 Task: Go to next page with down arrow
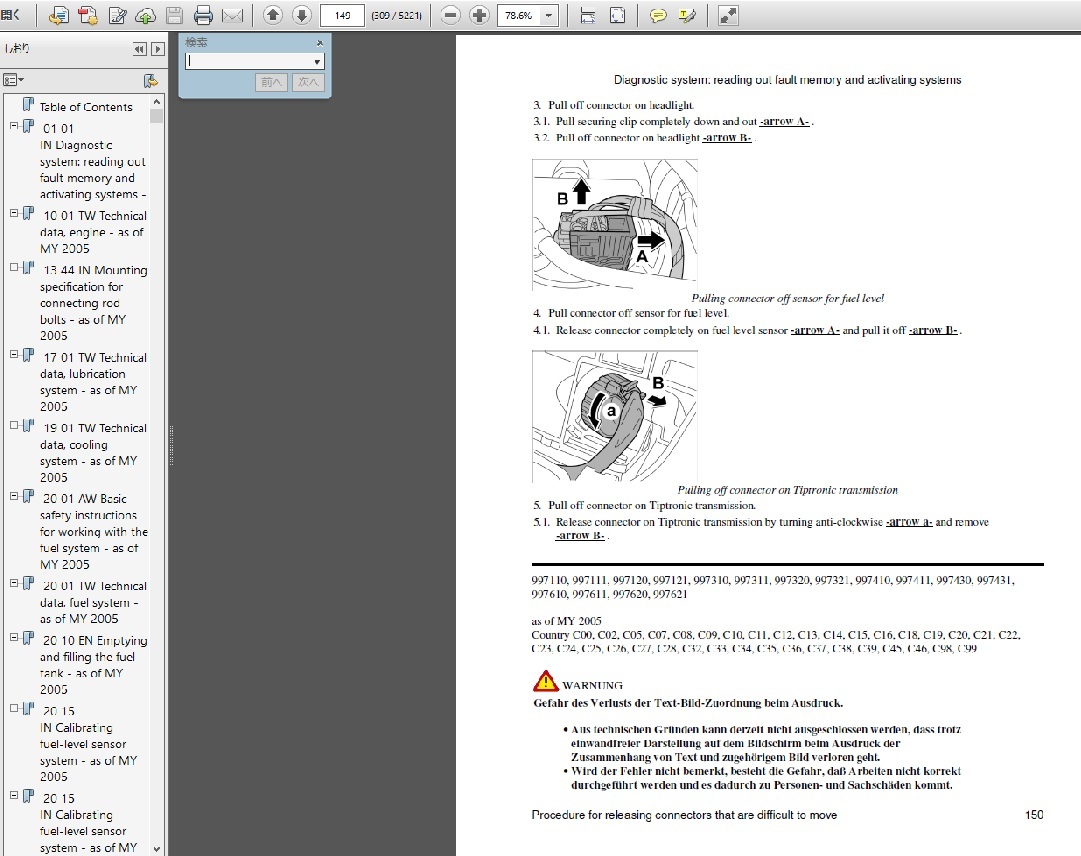coord(302,15)
